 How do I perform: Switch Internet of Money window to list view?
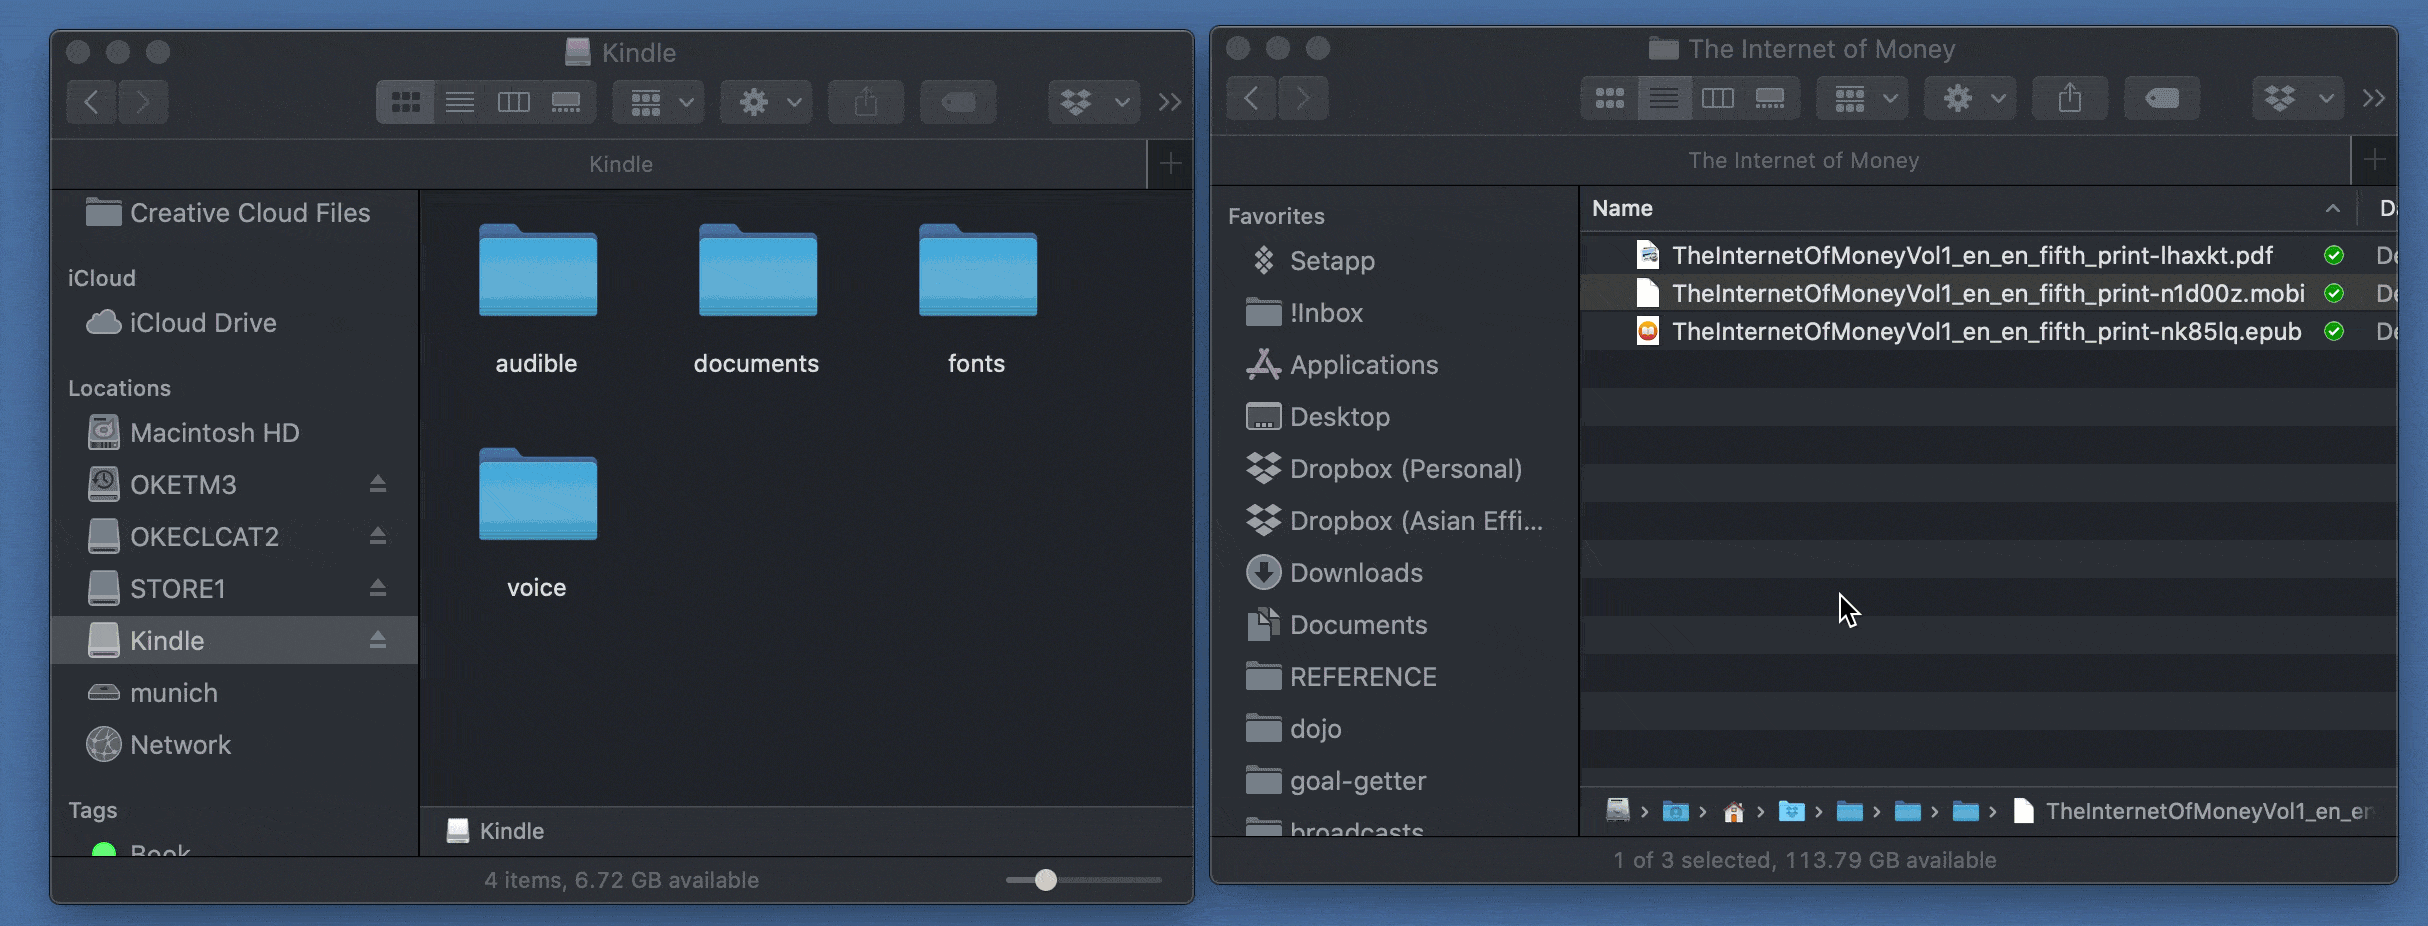(x=1664, y=98)
